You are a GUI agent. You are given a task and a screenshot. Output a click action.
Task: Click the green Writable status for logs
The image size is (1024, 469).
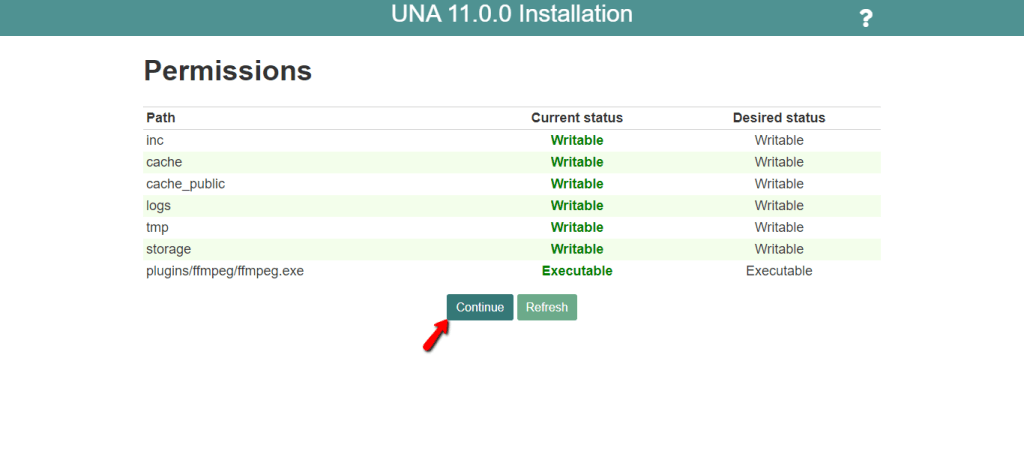tap(577, 206)
